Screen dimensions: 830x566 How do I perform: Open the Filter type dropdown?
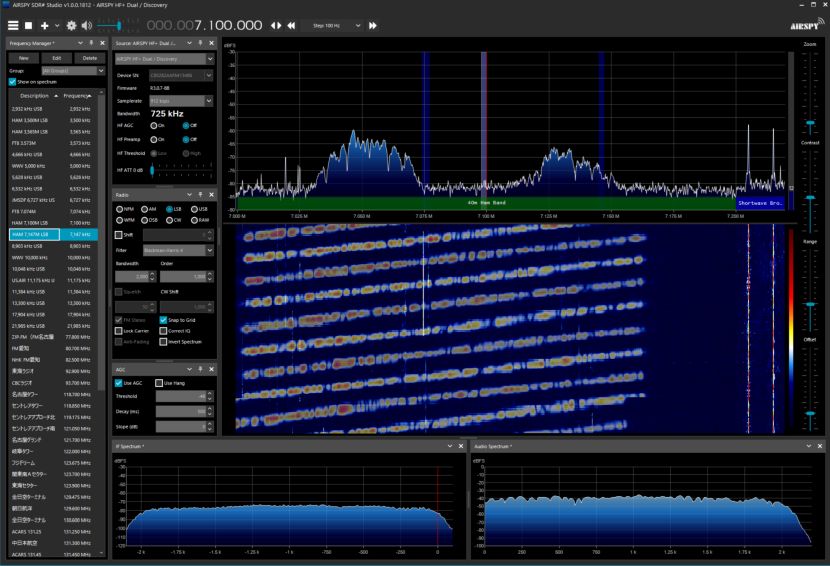[178, 250]
